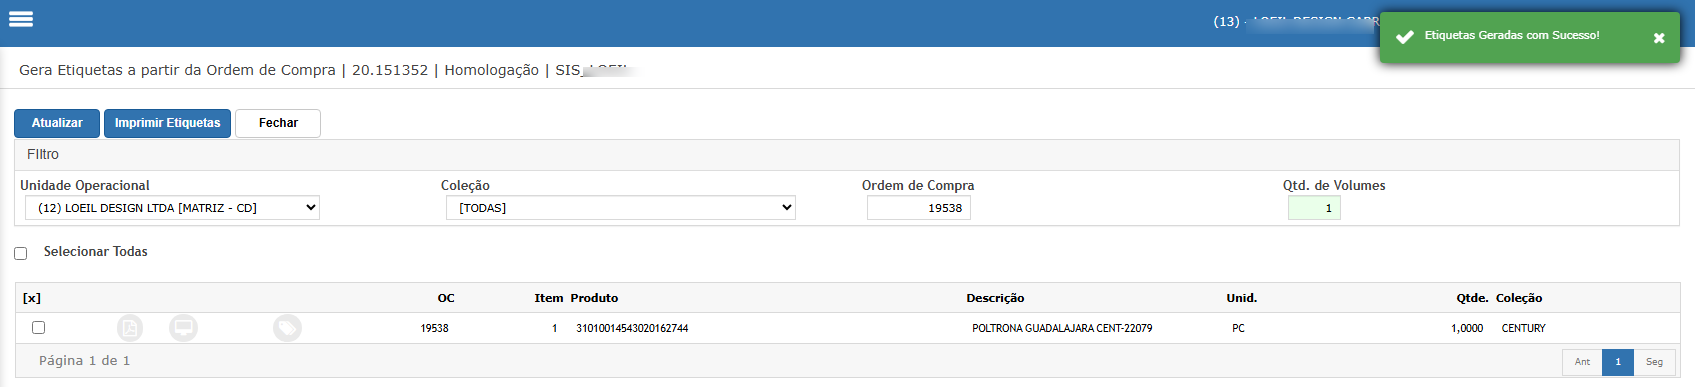Click page 1 pagination button

click(1618, 362)
